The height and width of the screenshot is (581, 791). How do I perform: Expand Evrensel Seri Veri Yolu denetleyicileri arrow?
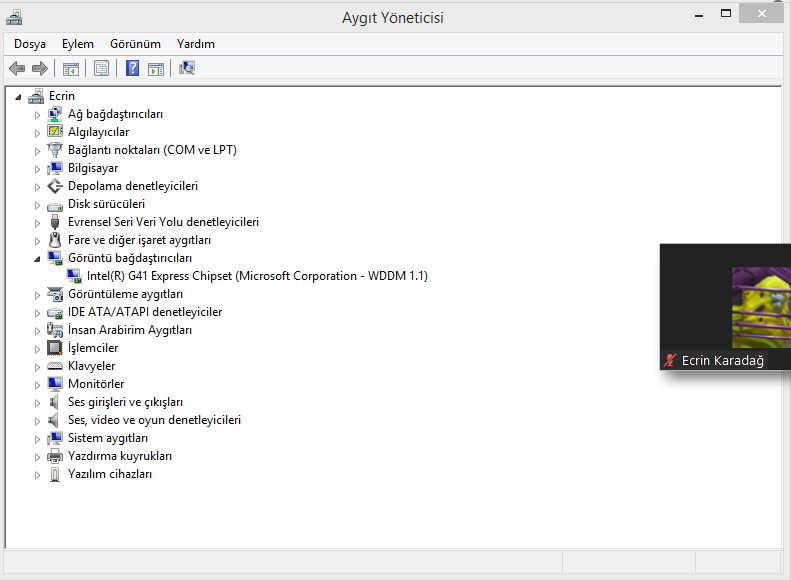pyautogui.click(x=37, y=223)
